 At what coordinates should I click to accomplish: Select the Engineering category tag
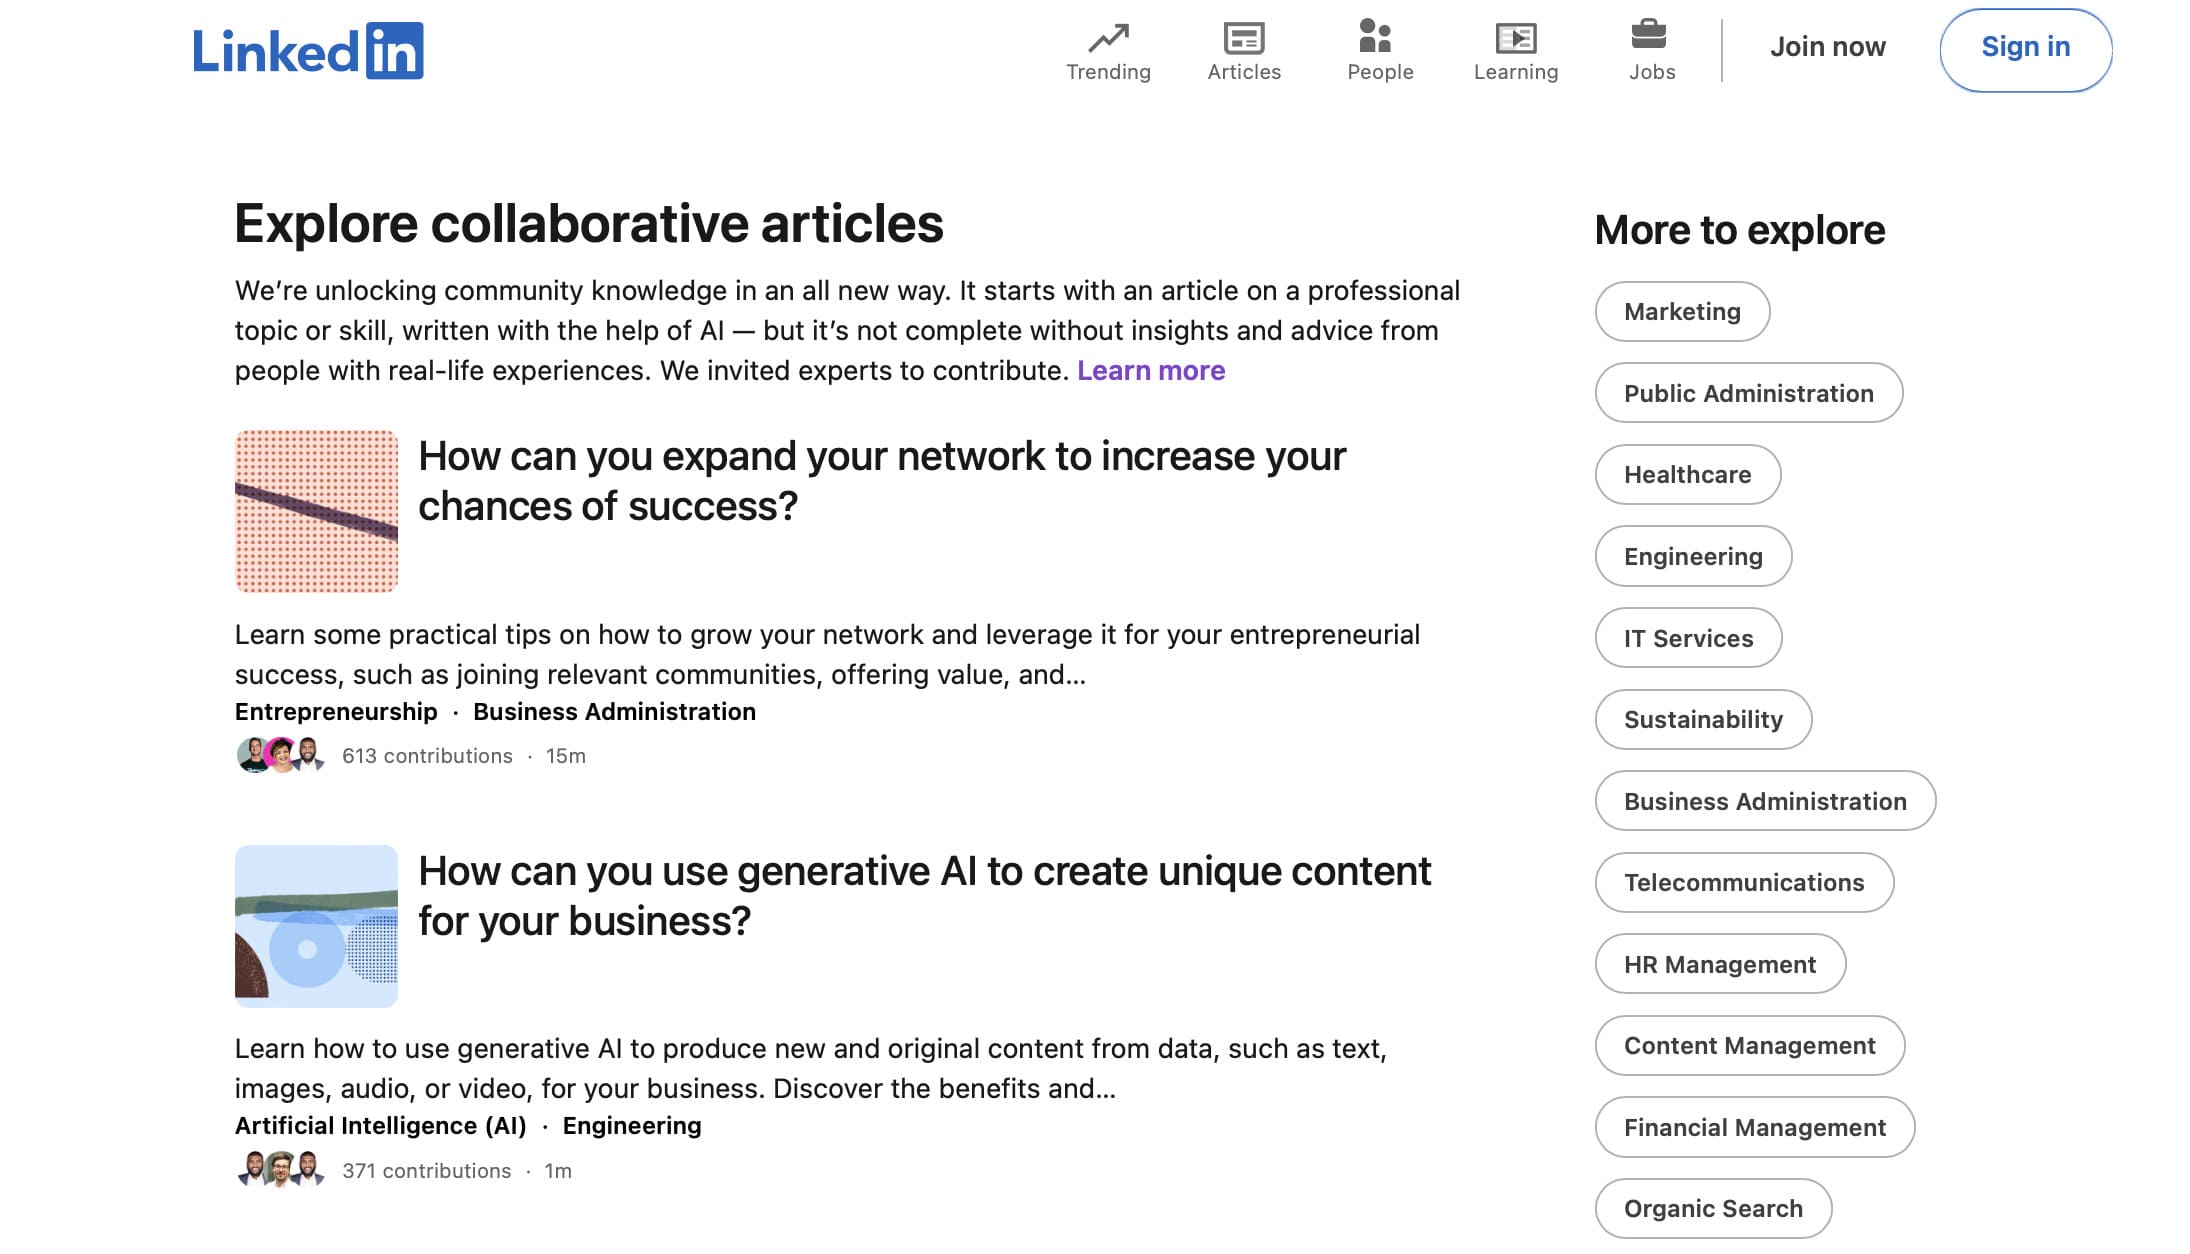point(1694,555)
